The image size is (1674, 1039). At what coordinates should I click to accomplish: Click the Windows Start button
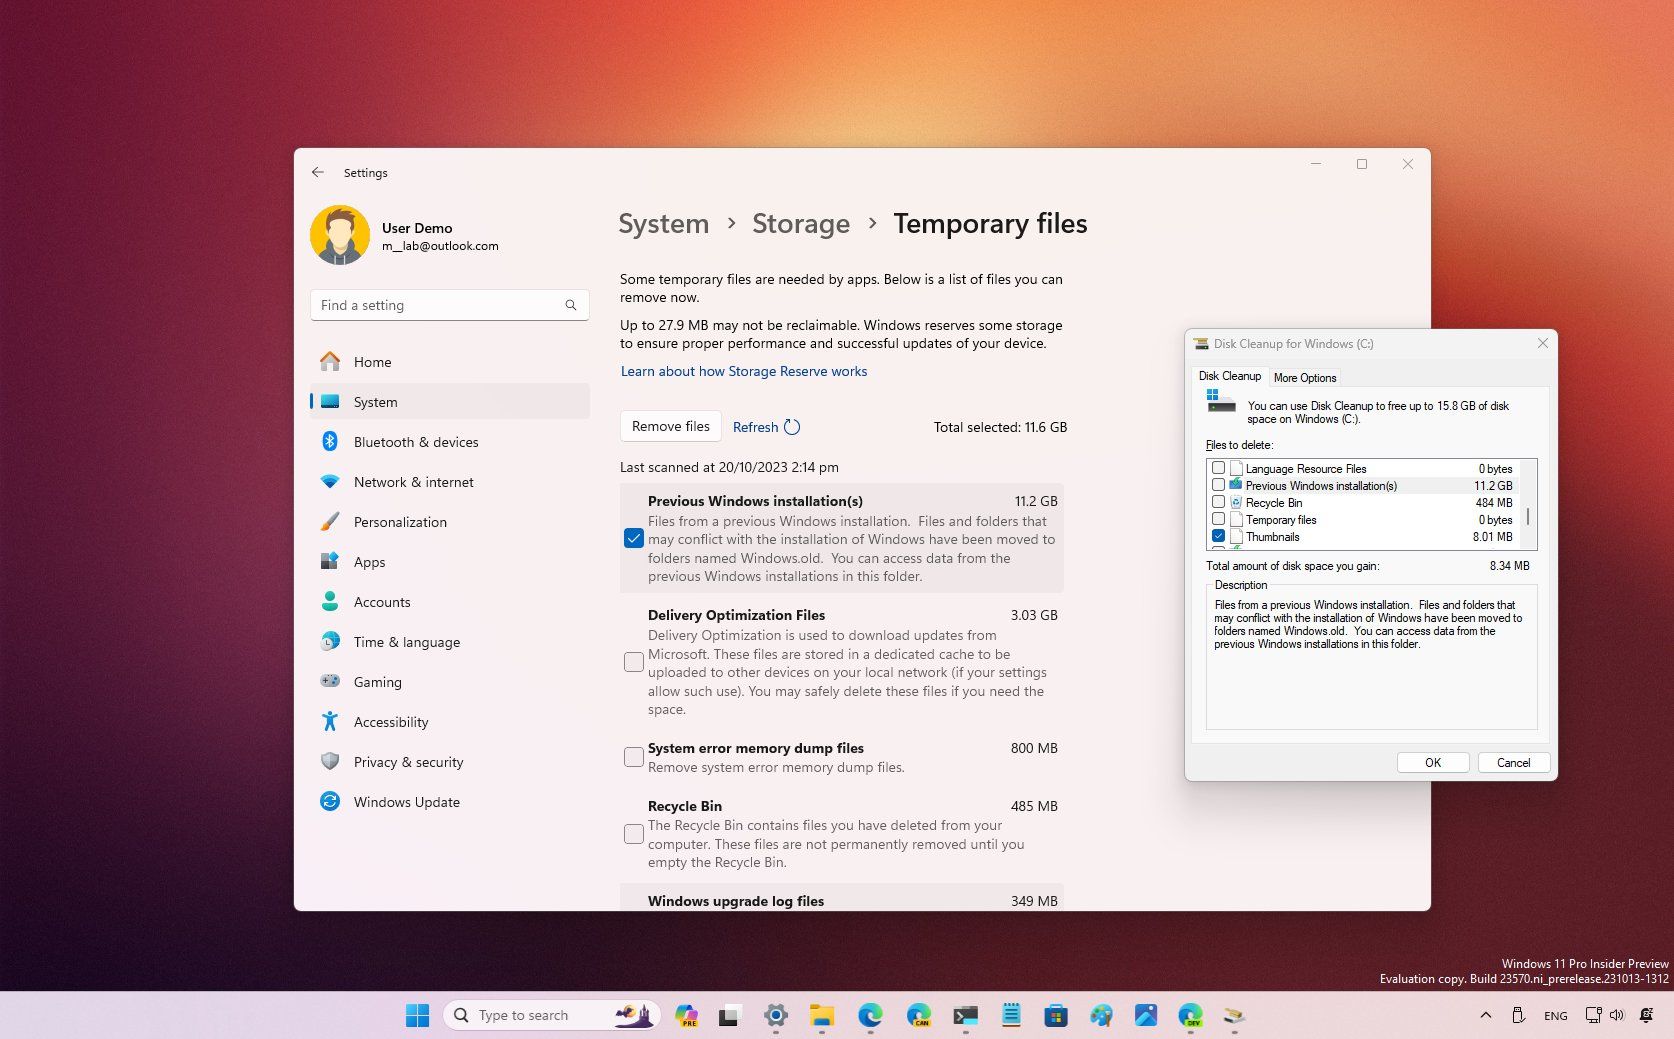coord(417,1016)
